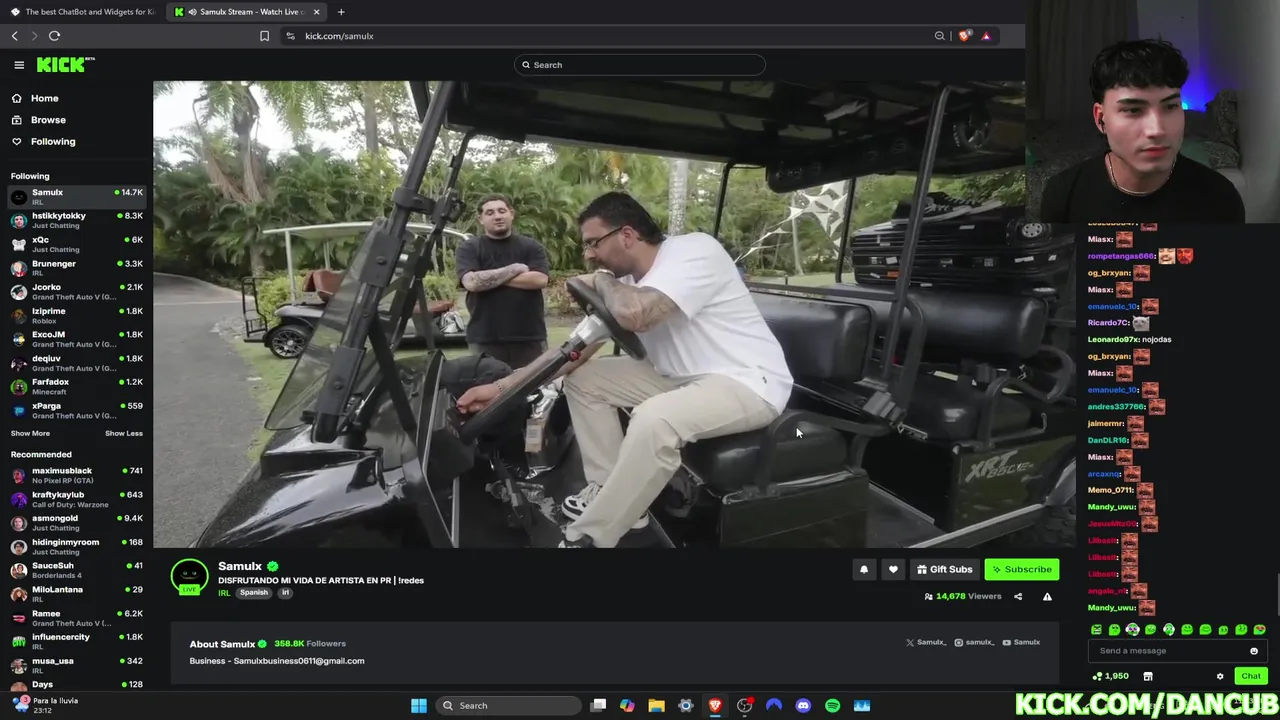
Task: Go back in the browser
Action: click(15, 36)
